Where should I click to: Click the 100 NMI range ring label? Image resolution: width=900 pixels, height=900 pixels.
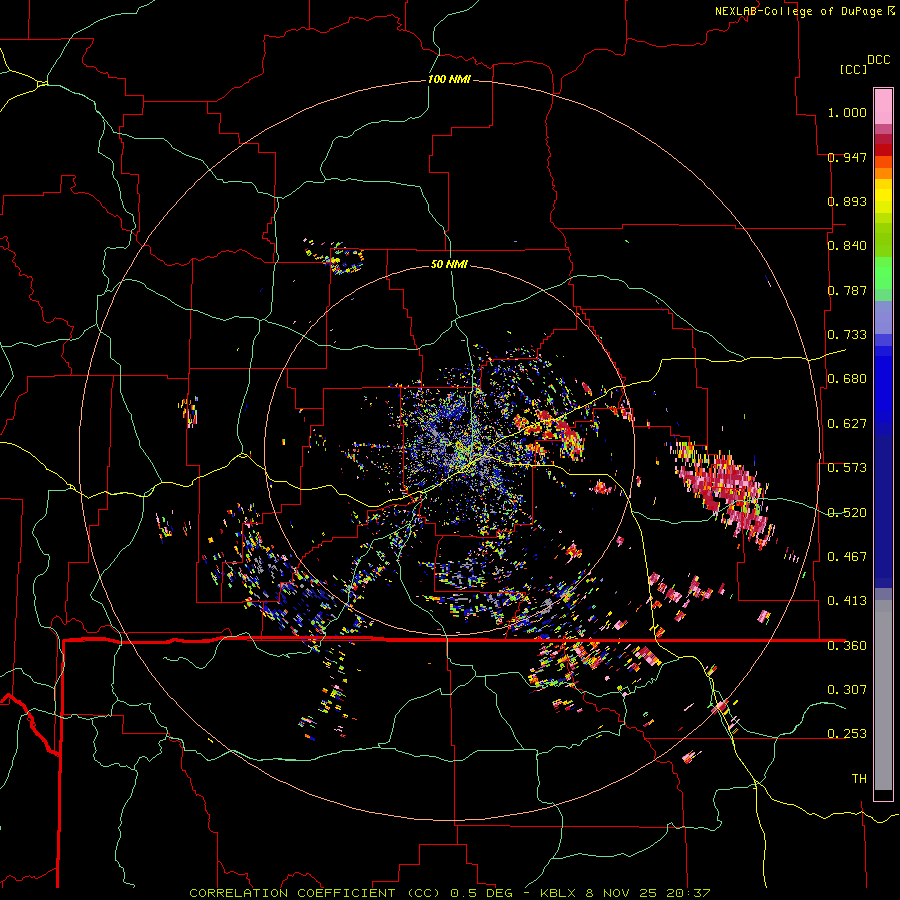449,79
